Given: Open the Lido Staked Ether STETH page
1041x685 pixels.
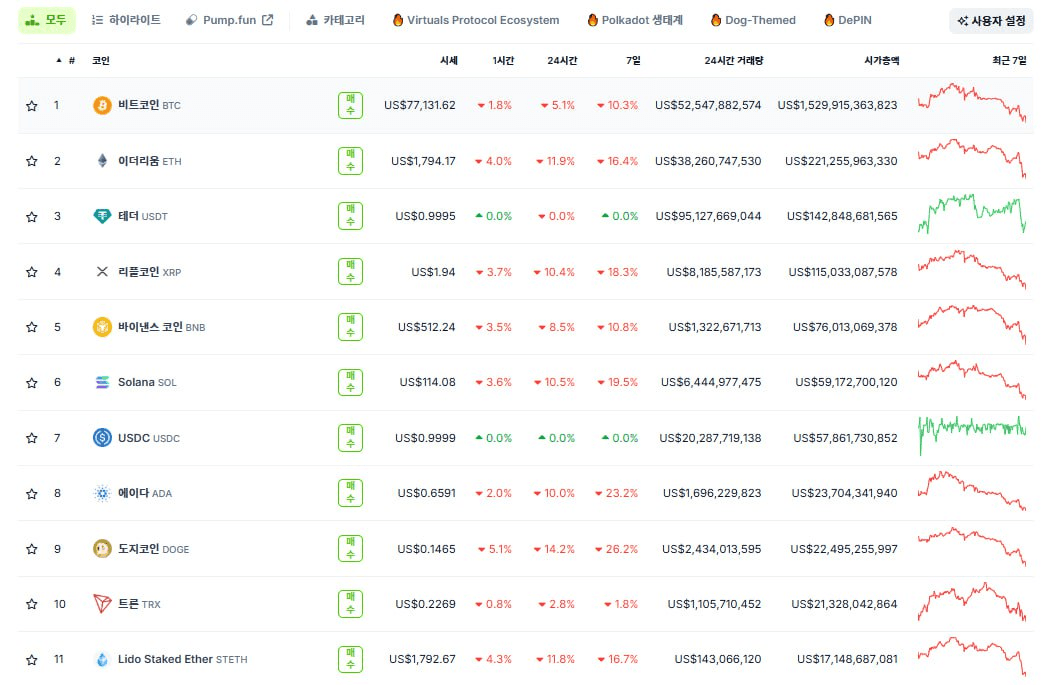Looking at the screenshot, I should click(x=183, y=659).
